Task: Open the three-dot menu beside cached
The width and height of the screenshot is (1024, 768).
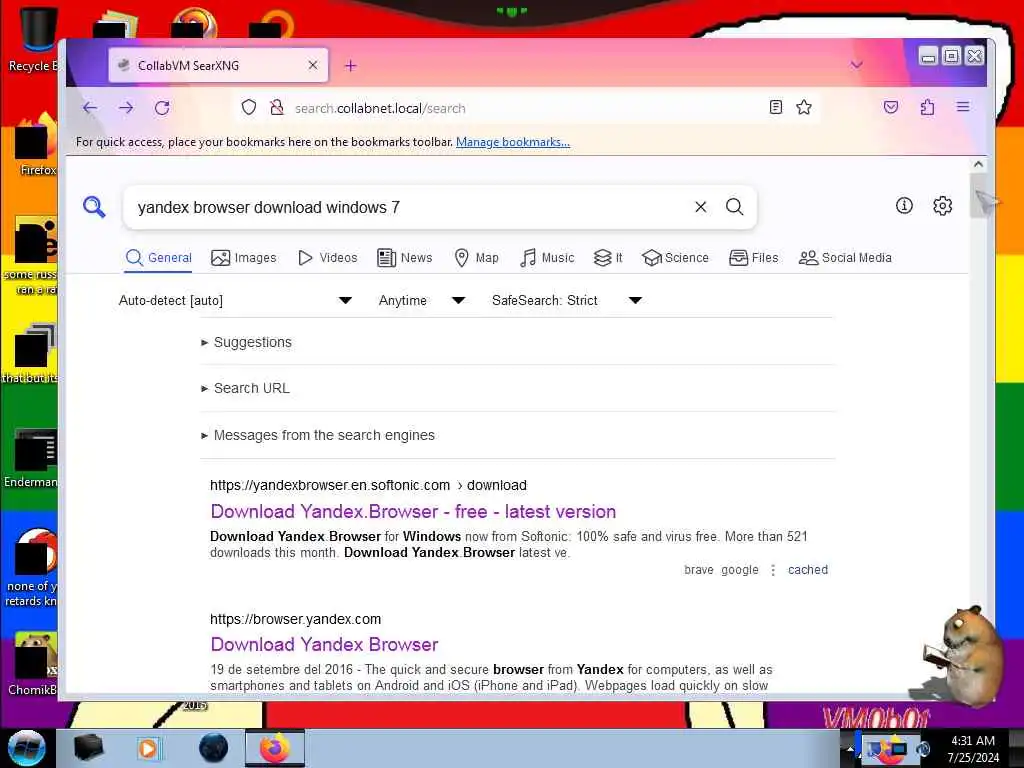Action: 773,570
